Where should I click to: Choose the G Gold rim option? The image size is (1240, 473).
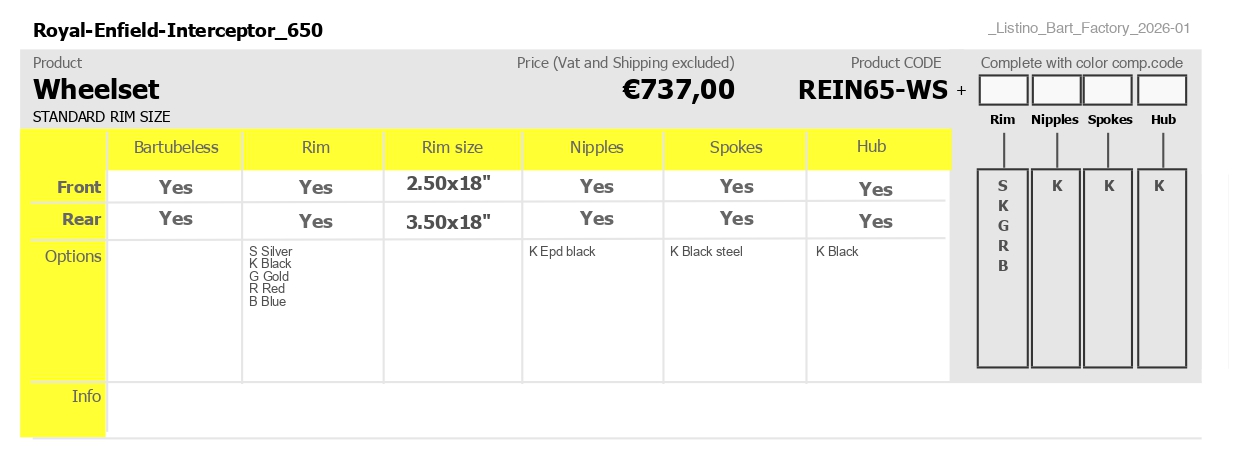tap(269, 277)
